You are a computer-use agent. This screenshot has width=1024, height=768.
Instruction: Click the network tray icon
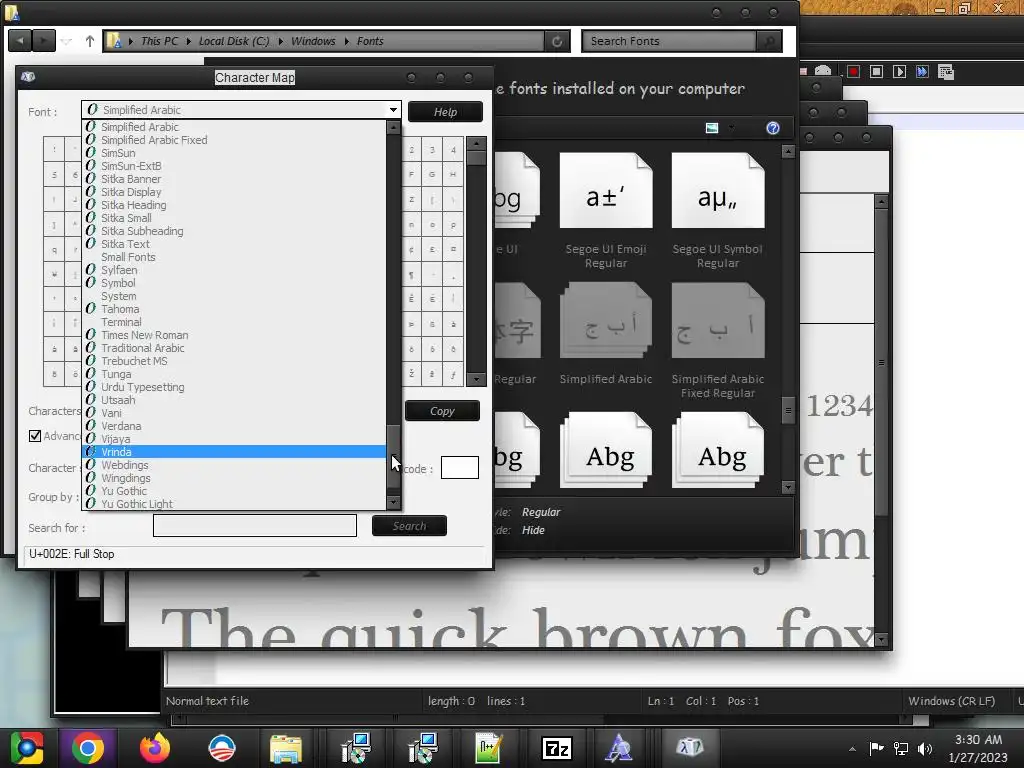tap(901, 748)
